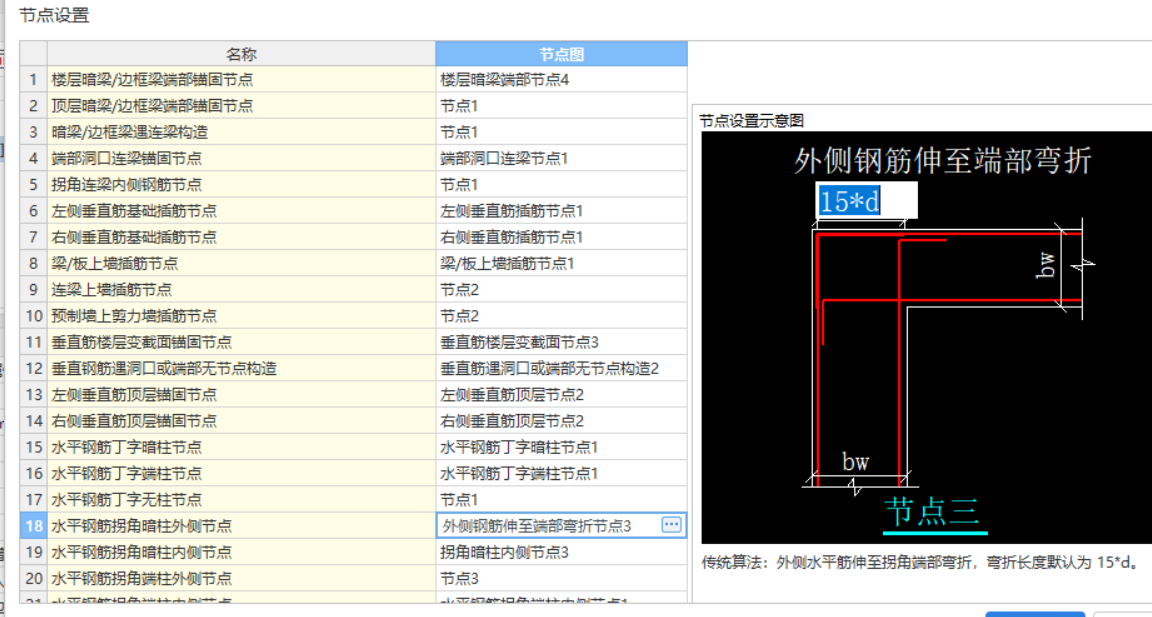This screenshot has width=1152, height=617.
Task: Select row 端部洞口连梁锚固节点
Action: pos(242,158)
